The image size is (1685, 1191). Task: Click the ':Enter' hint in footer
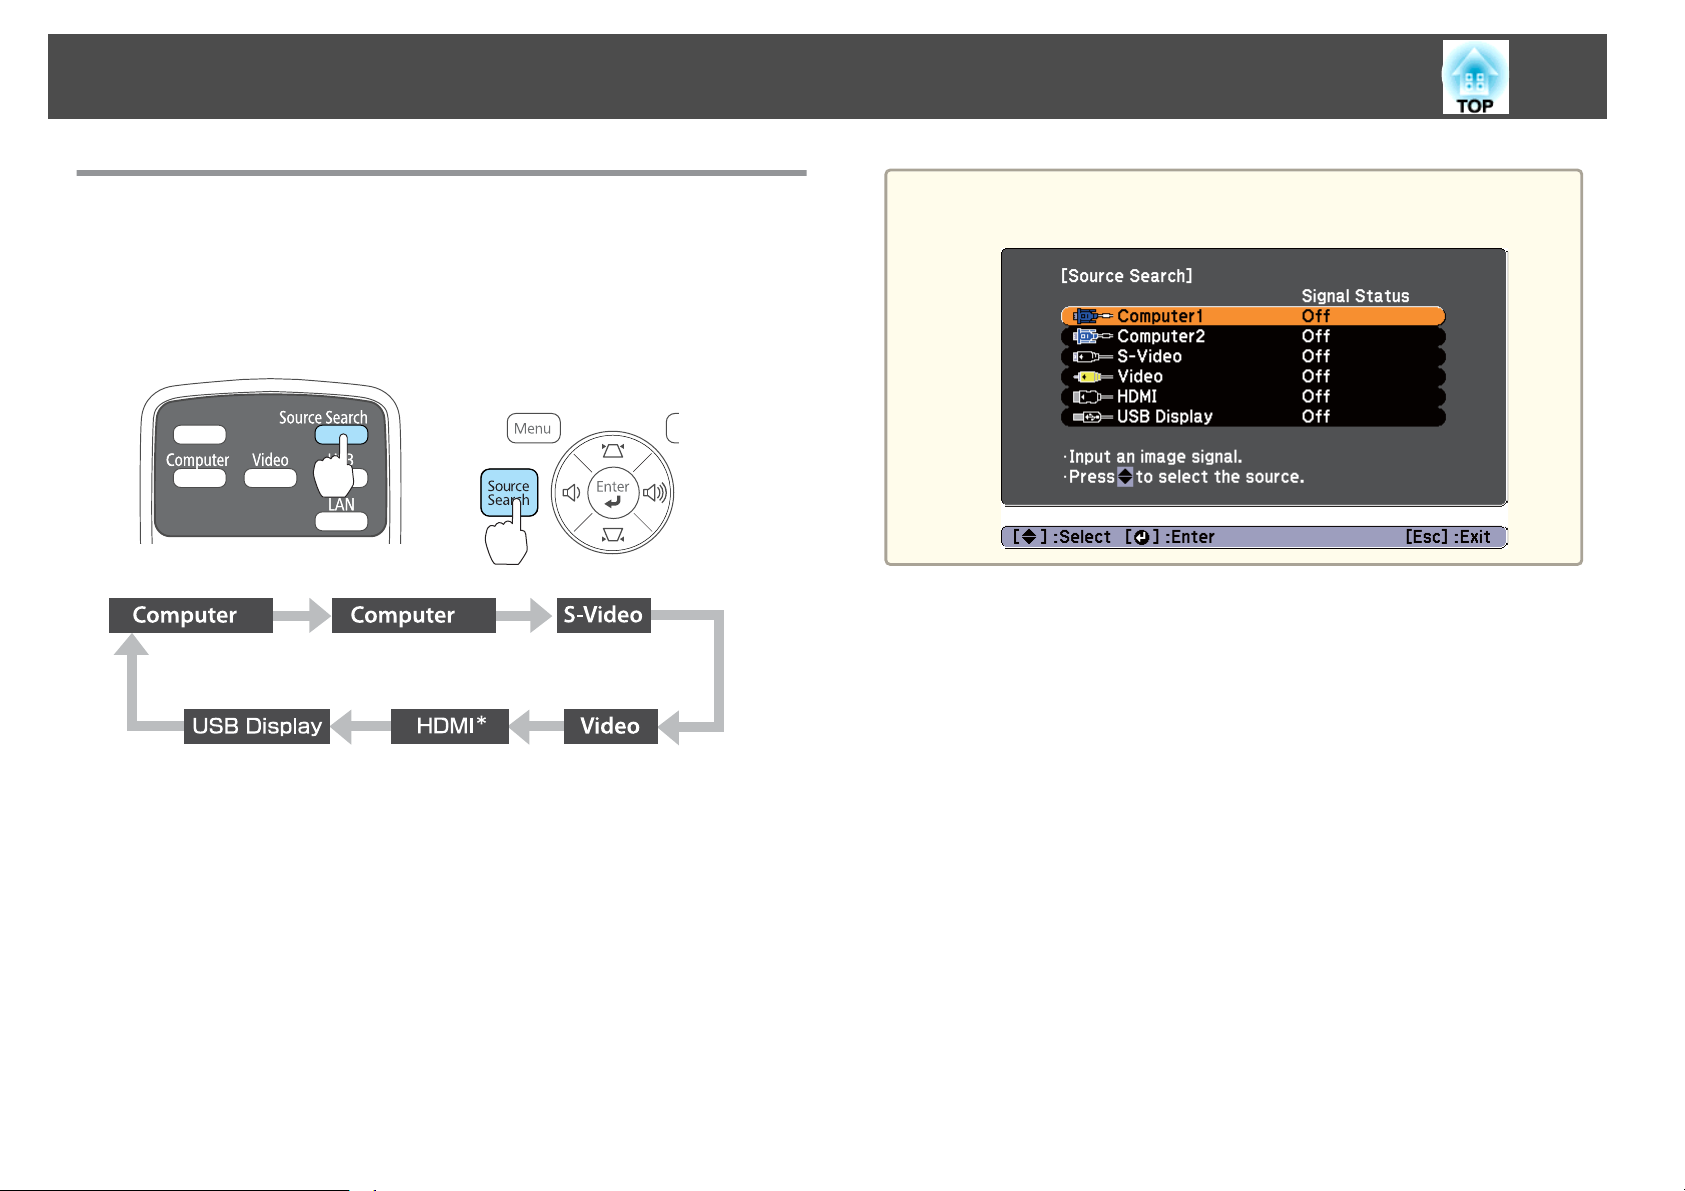(1190, 537)
